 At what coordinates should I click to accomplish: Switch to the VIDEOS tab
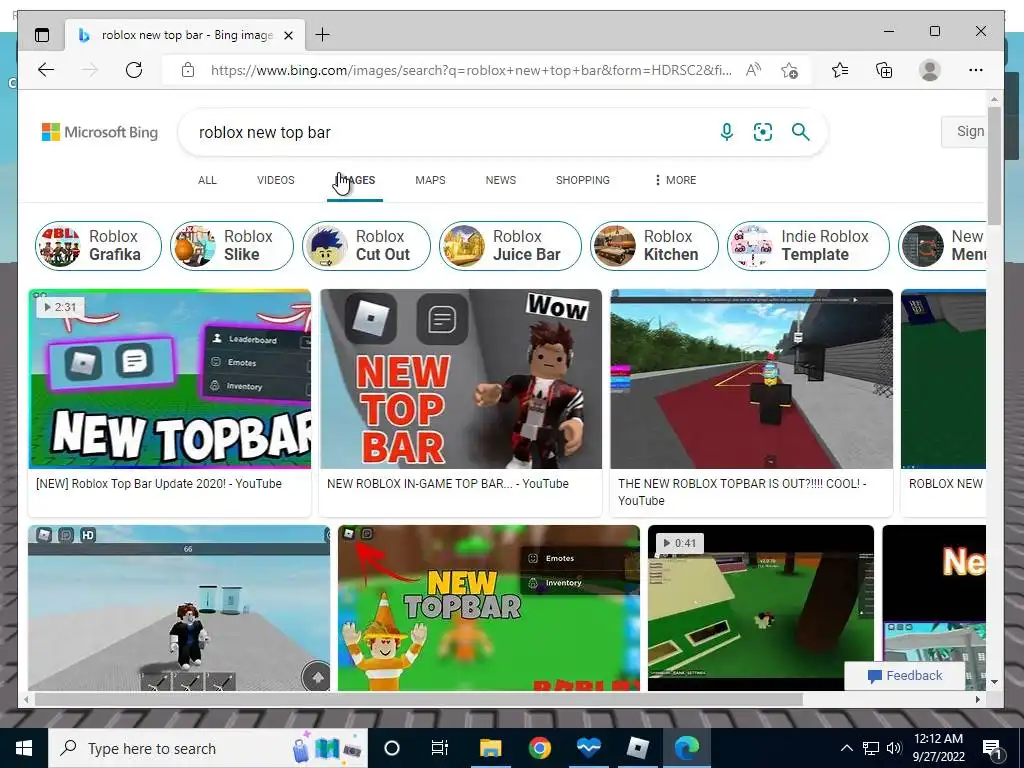tap(276, 180)
